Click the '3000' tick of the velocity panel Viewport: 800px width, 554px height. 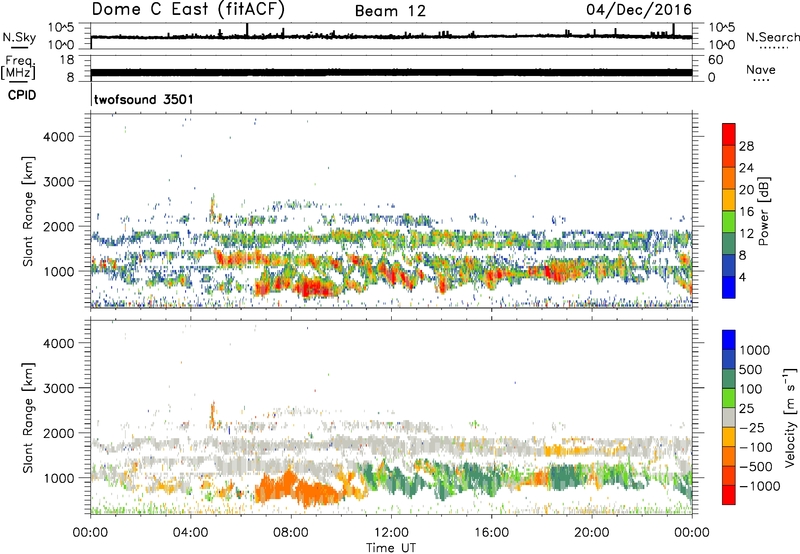(59, 388)
